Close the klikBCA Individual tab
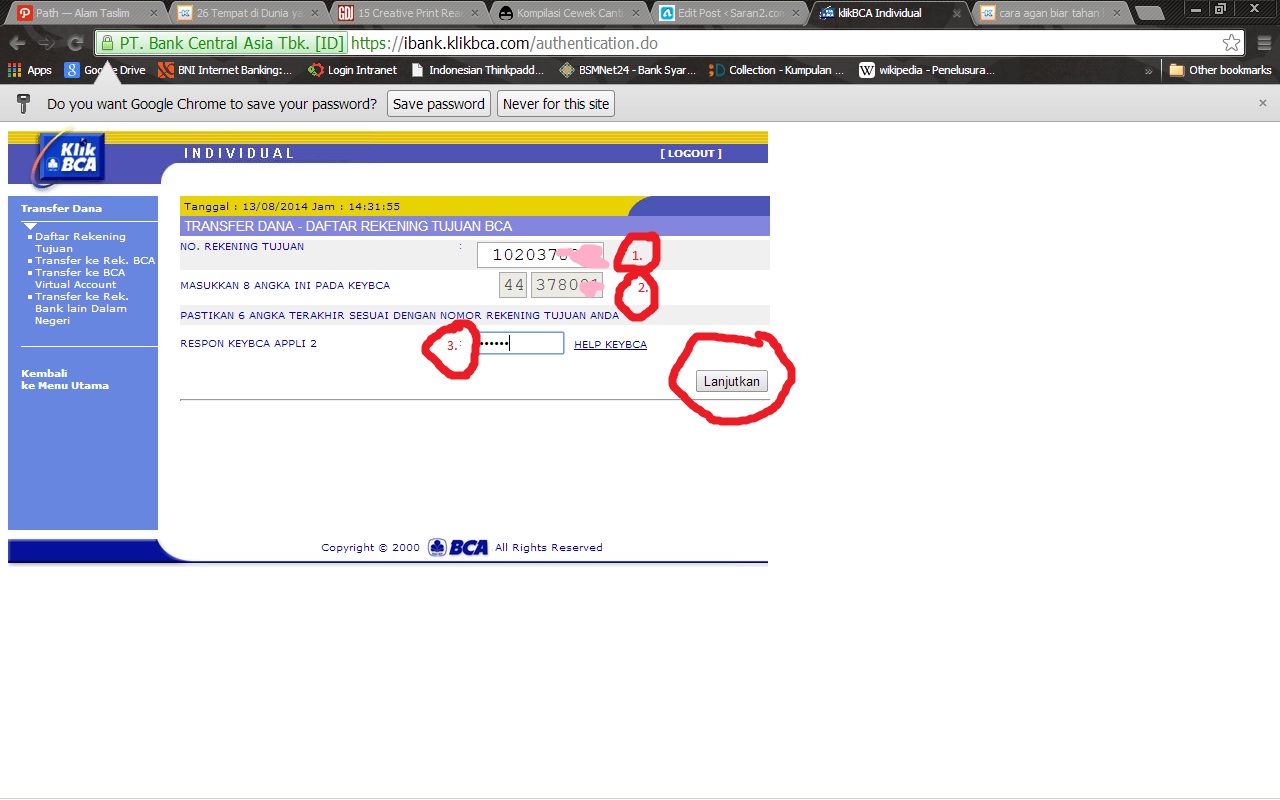Screen dimensions: 1280x800 (956, 13)
